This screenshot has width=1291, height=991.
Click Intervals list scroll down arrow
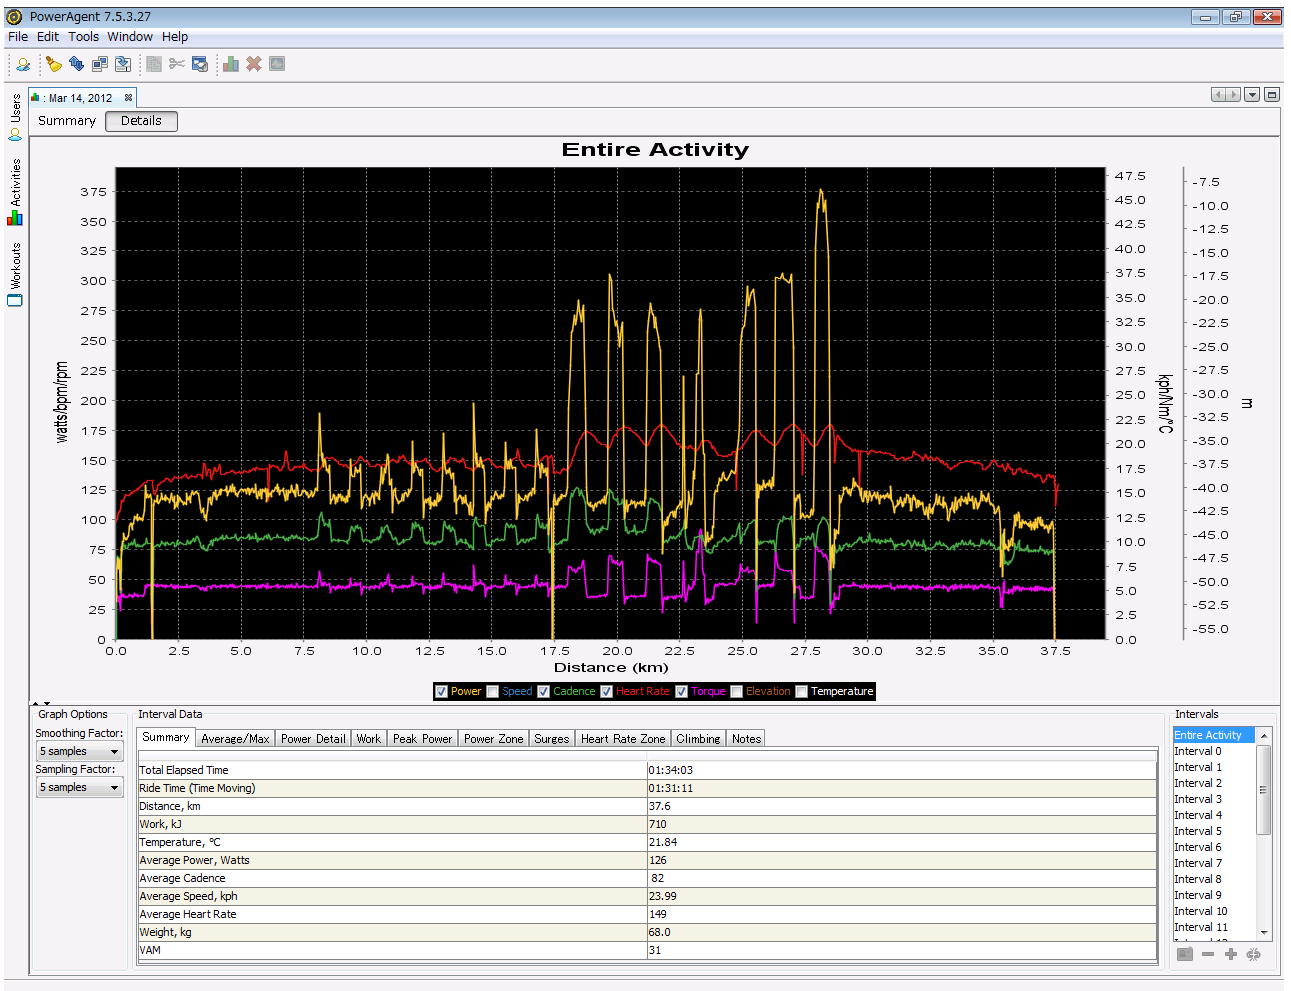pos(1264,932)
